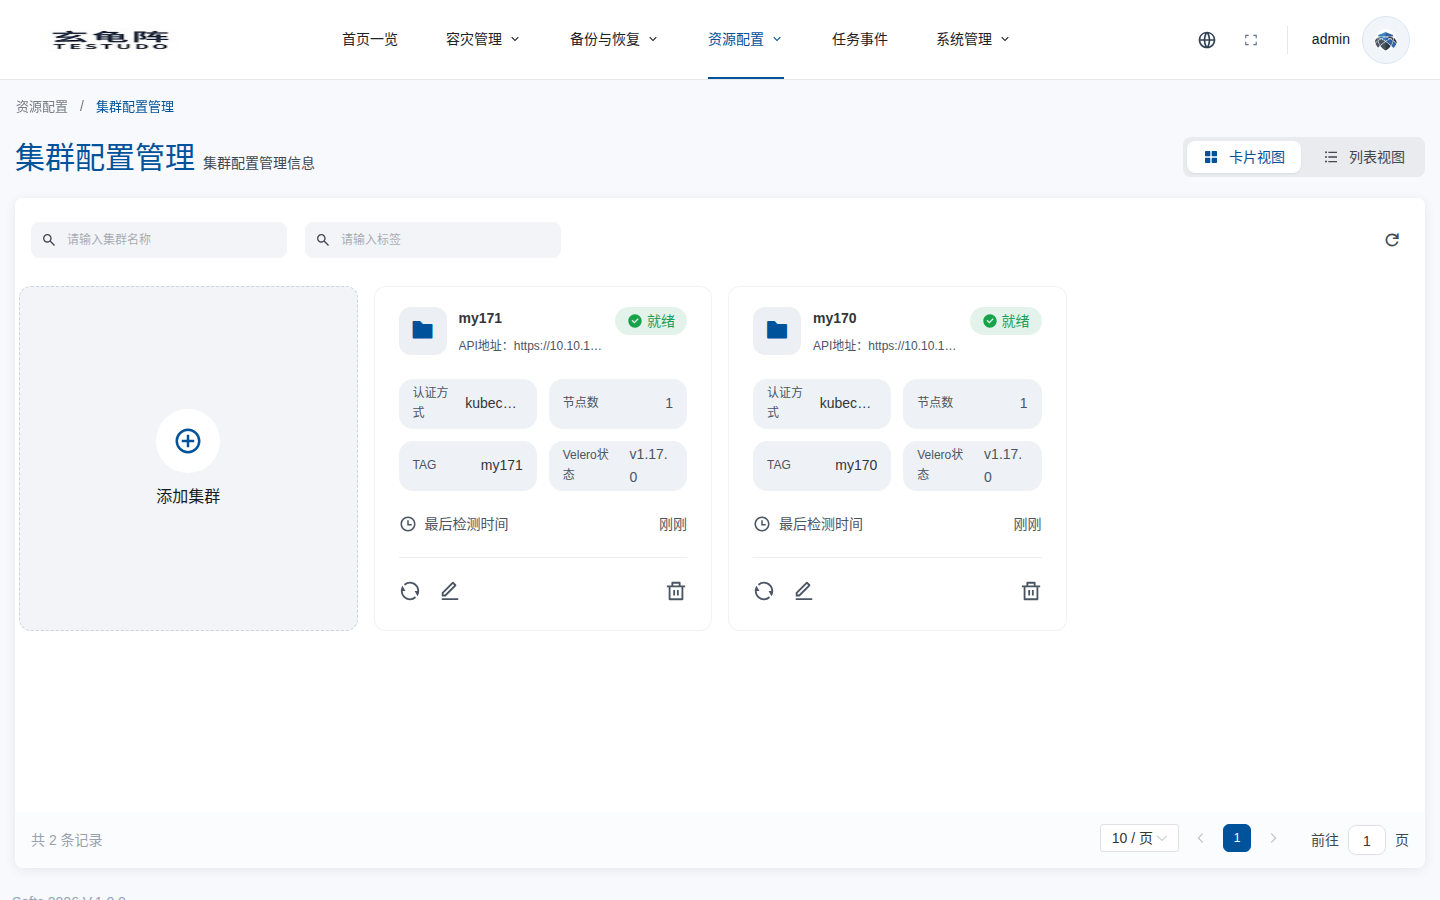Click clock icon on my171 card
This screenshot has height=900, width=1440.
[x=408, y=524]
